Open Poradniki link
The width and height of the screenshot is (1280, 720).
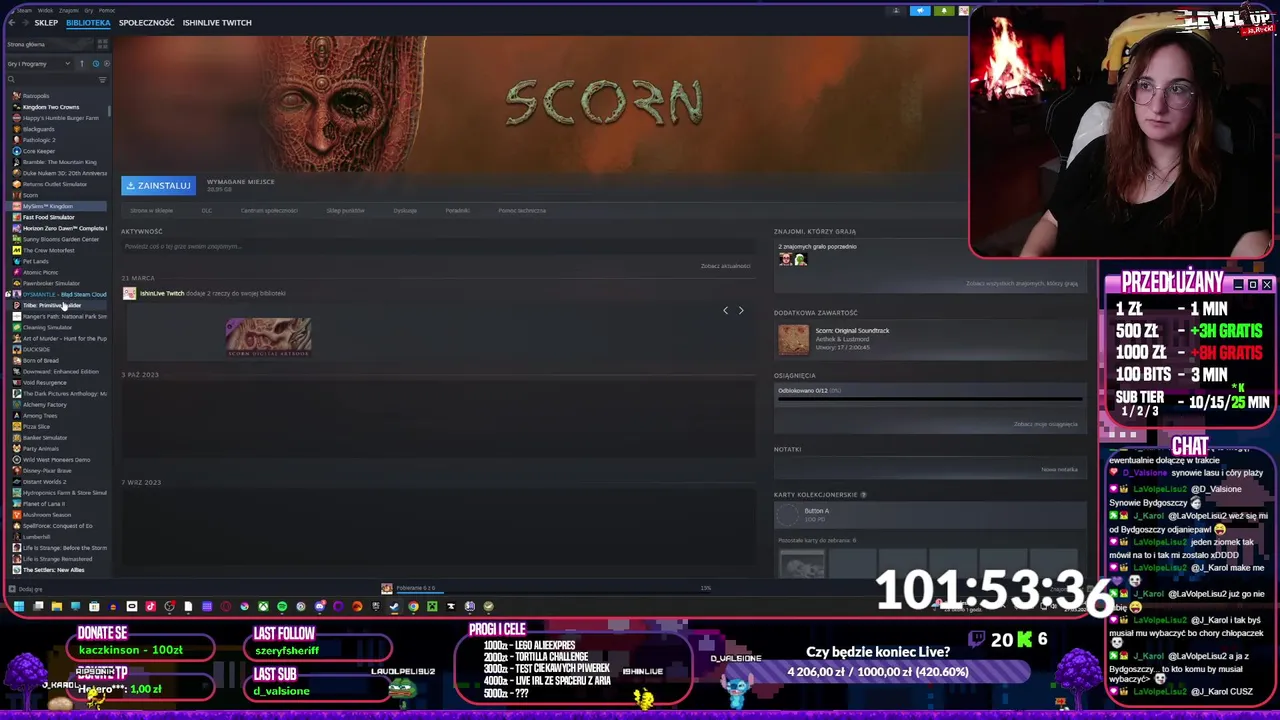457,211
